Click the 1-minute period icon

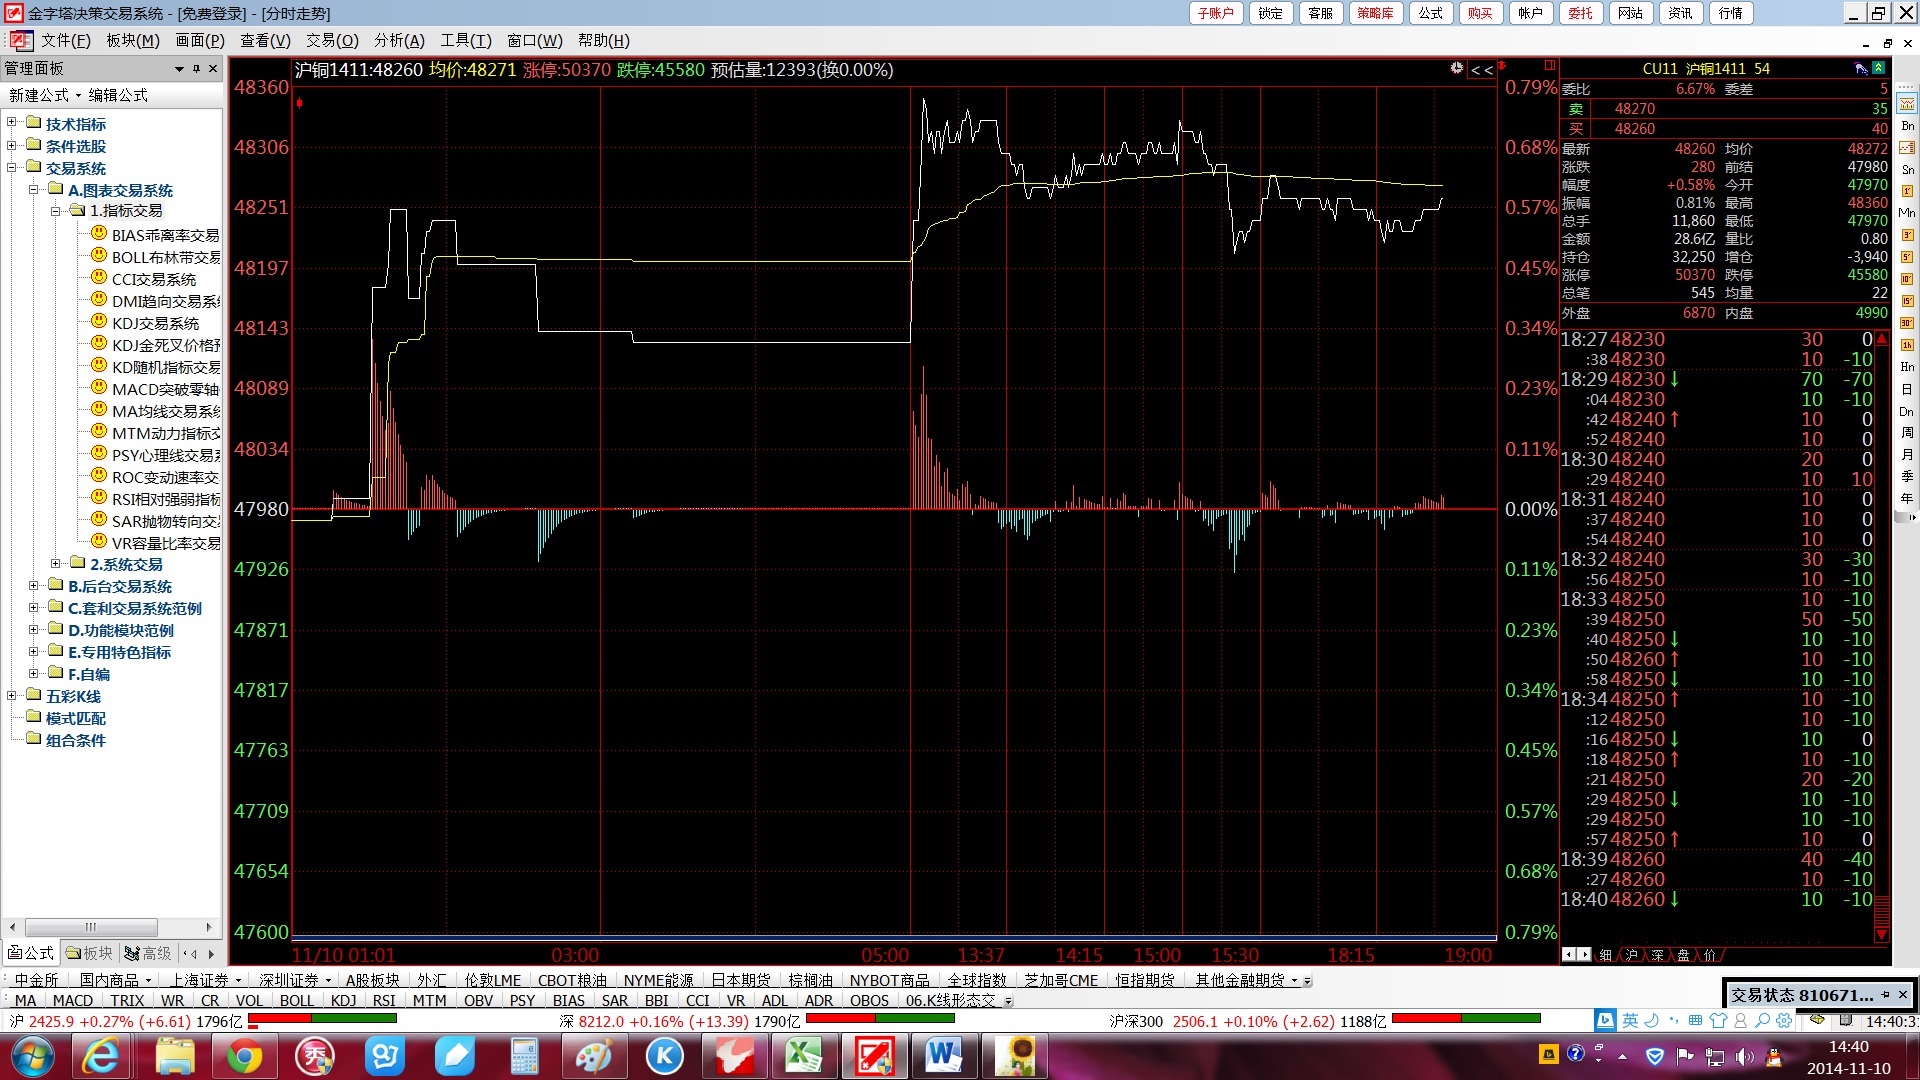1907,190
